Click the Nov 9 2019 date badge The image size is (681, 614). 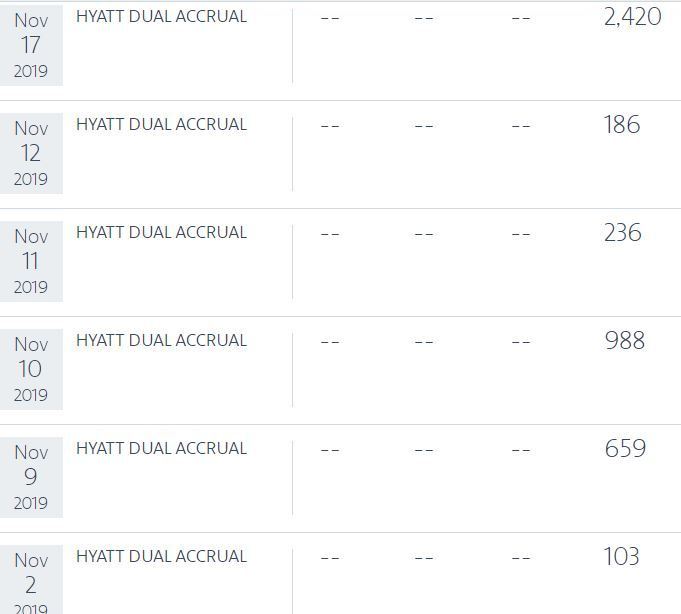tap(31, 477)
